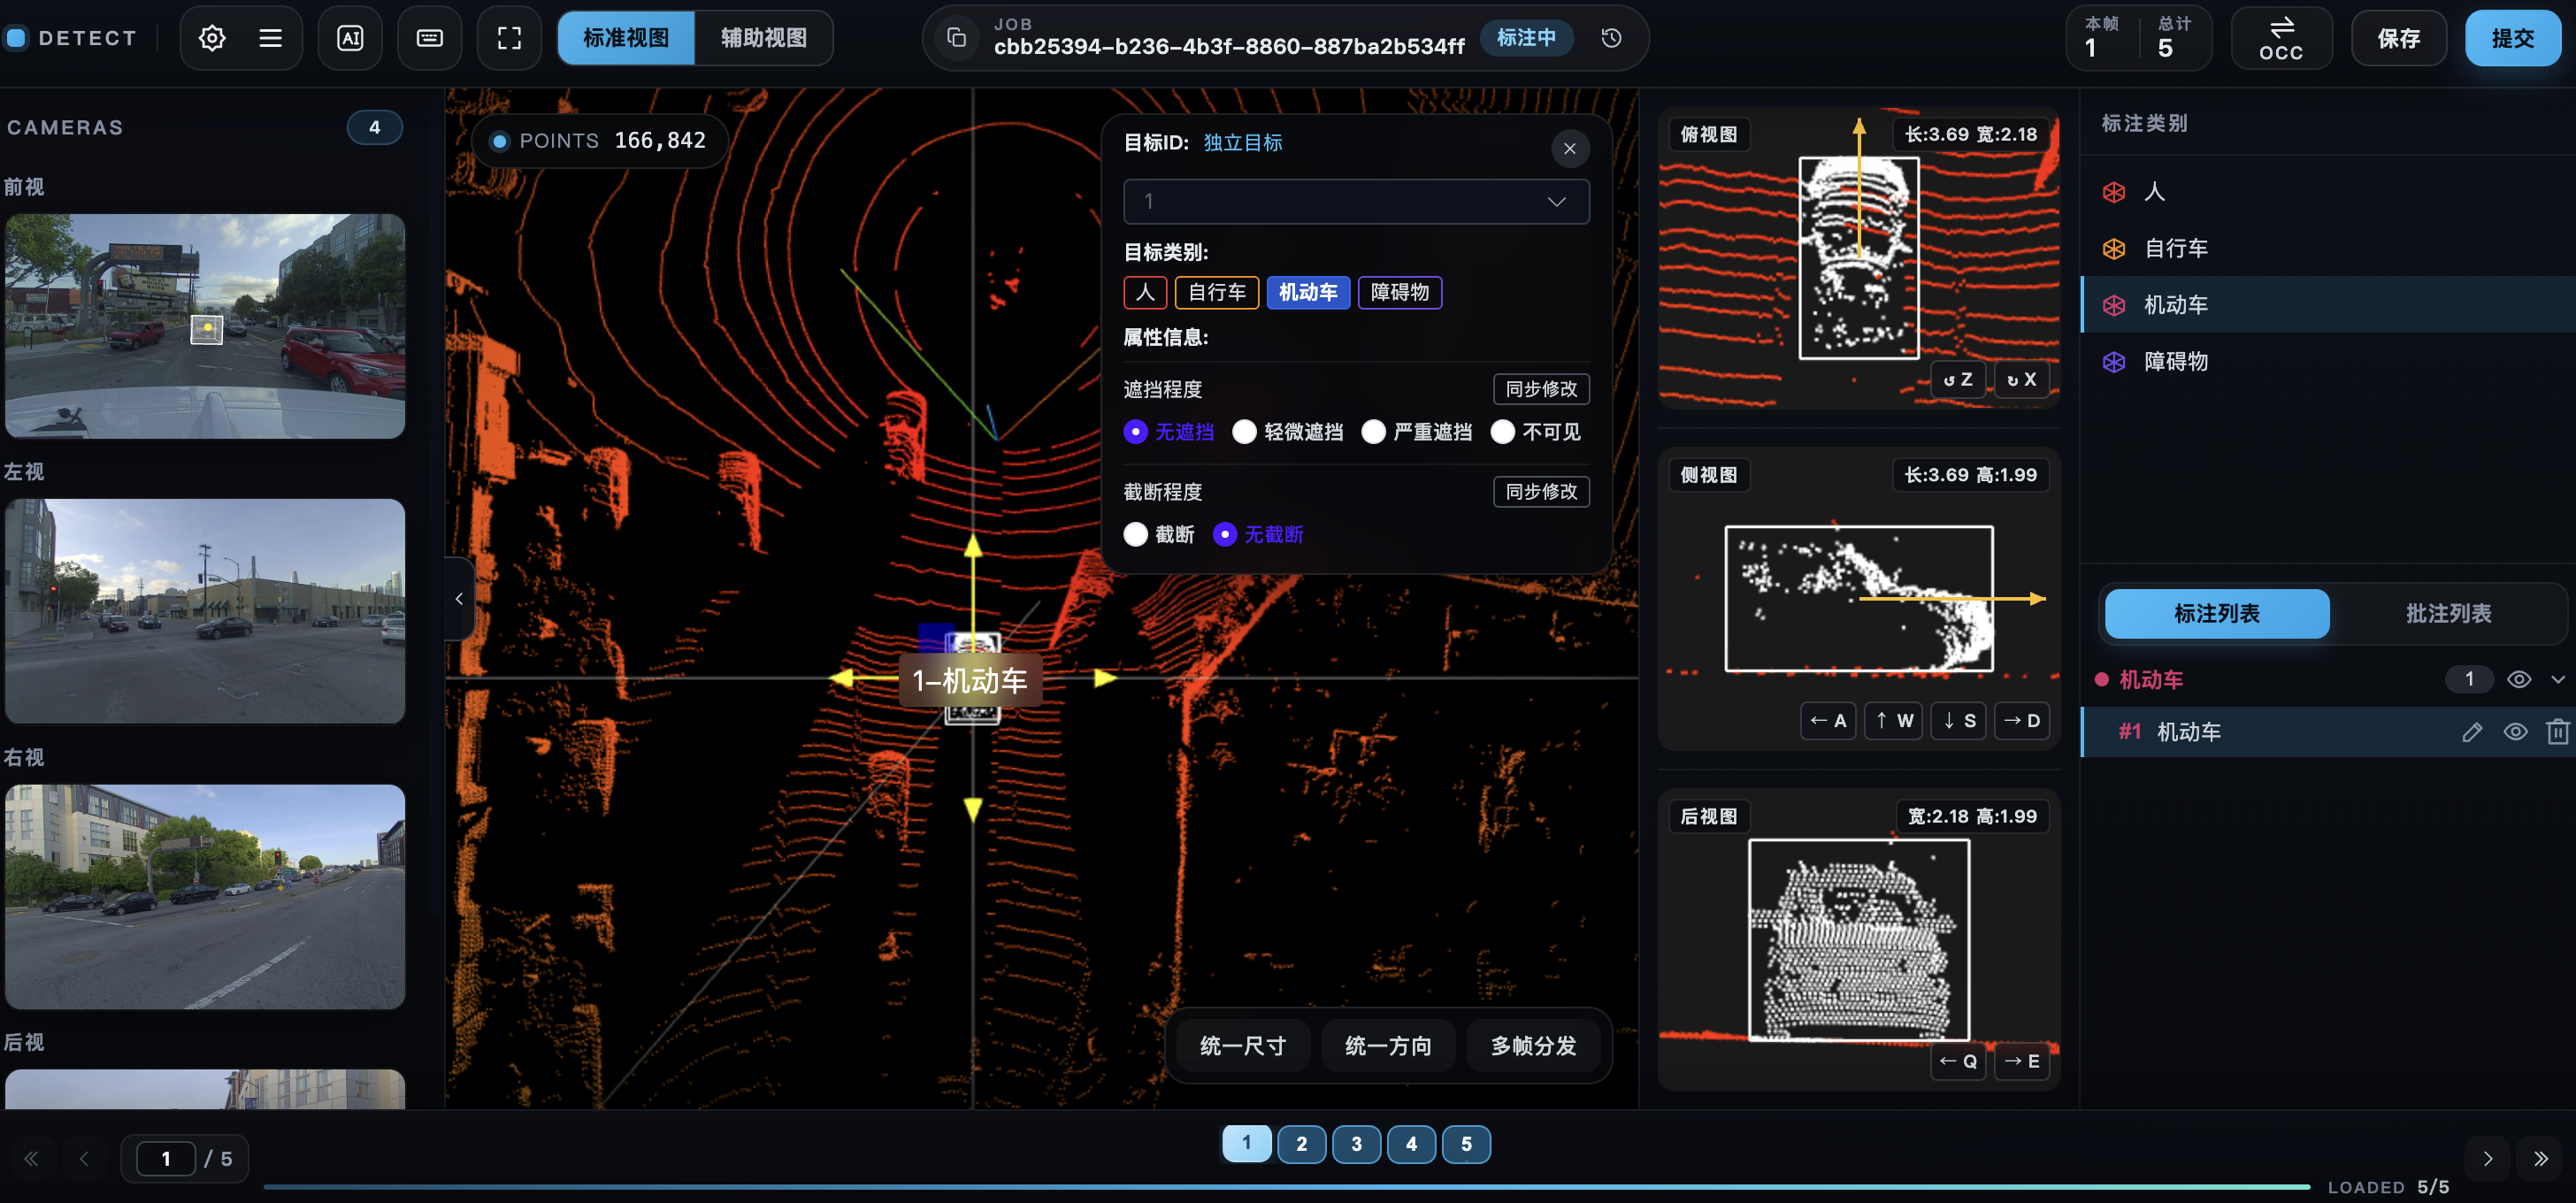The height and width of the screenshot is (1203, 2576).
Task: Select 不可见 occlusion radio
Action: tap(1502, 432)
